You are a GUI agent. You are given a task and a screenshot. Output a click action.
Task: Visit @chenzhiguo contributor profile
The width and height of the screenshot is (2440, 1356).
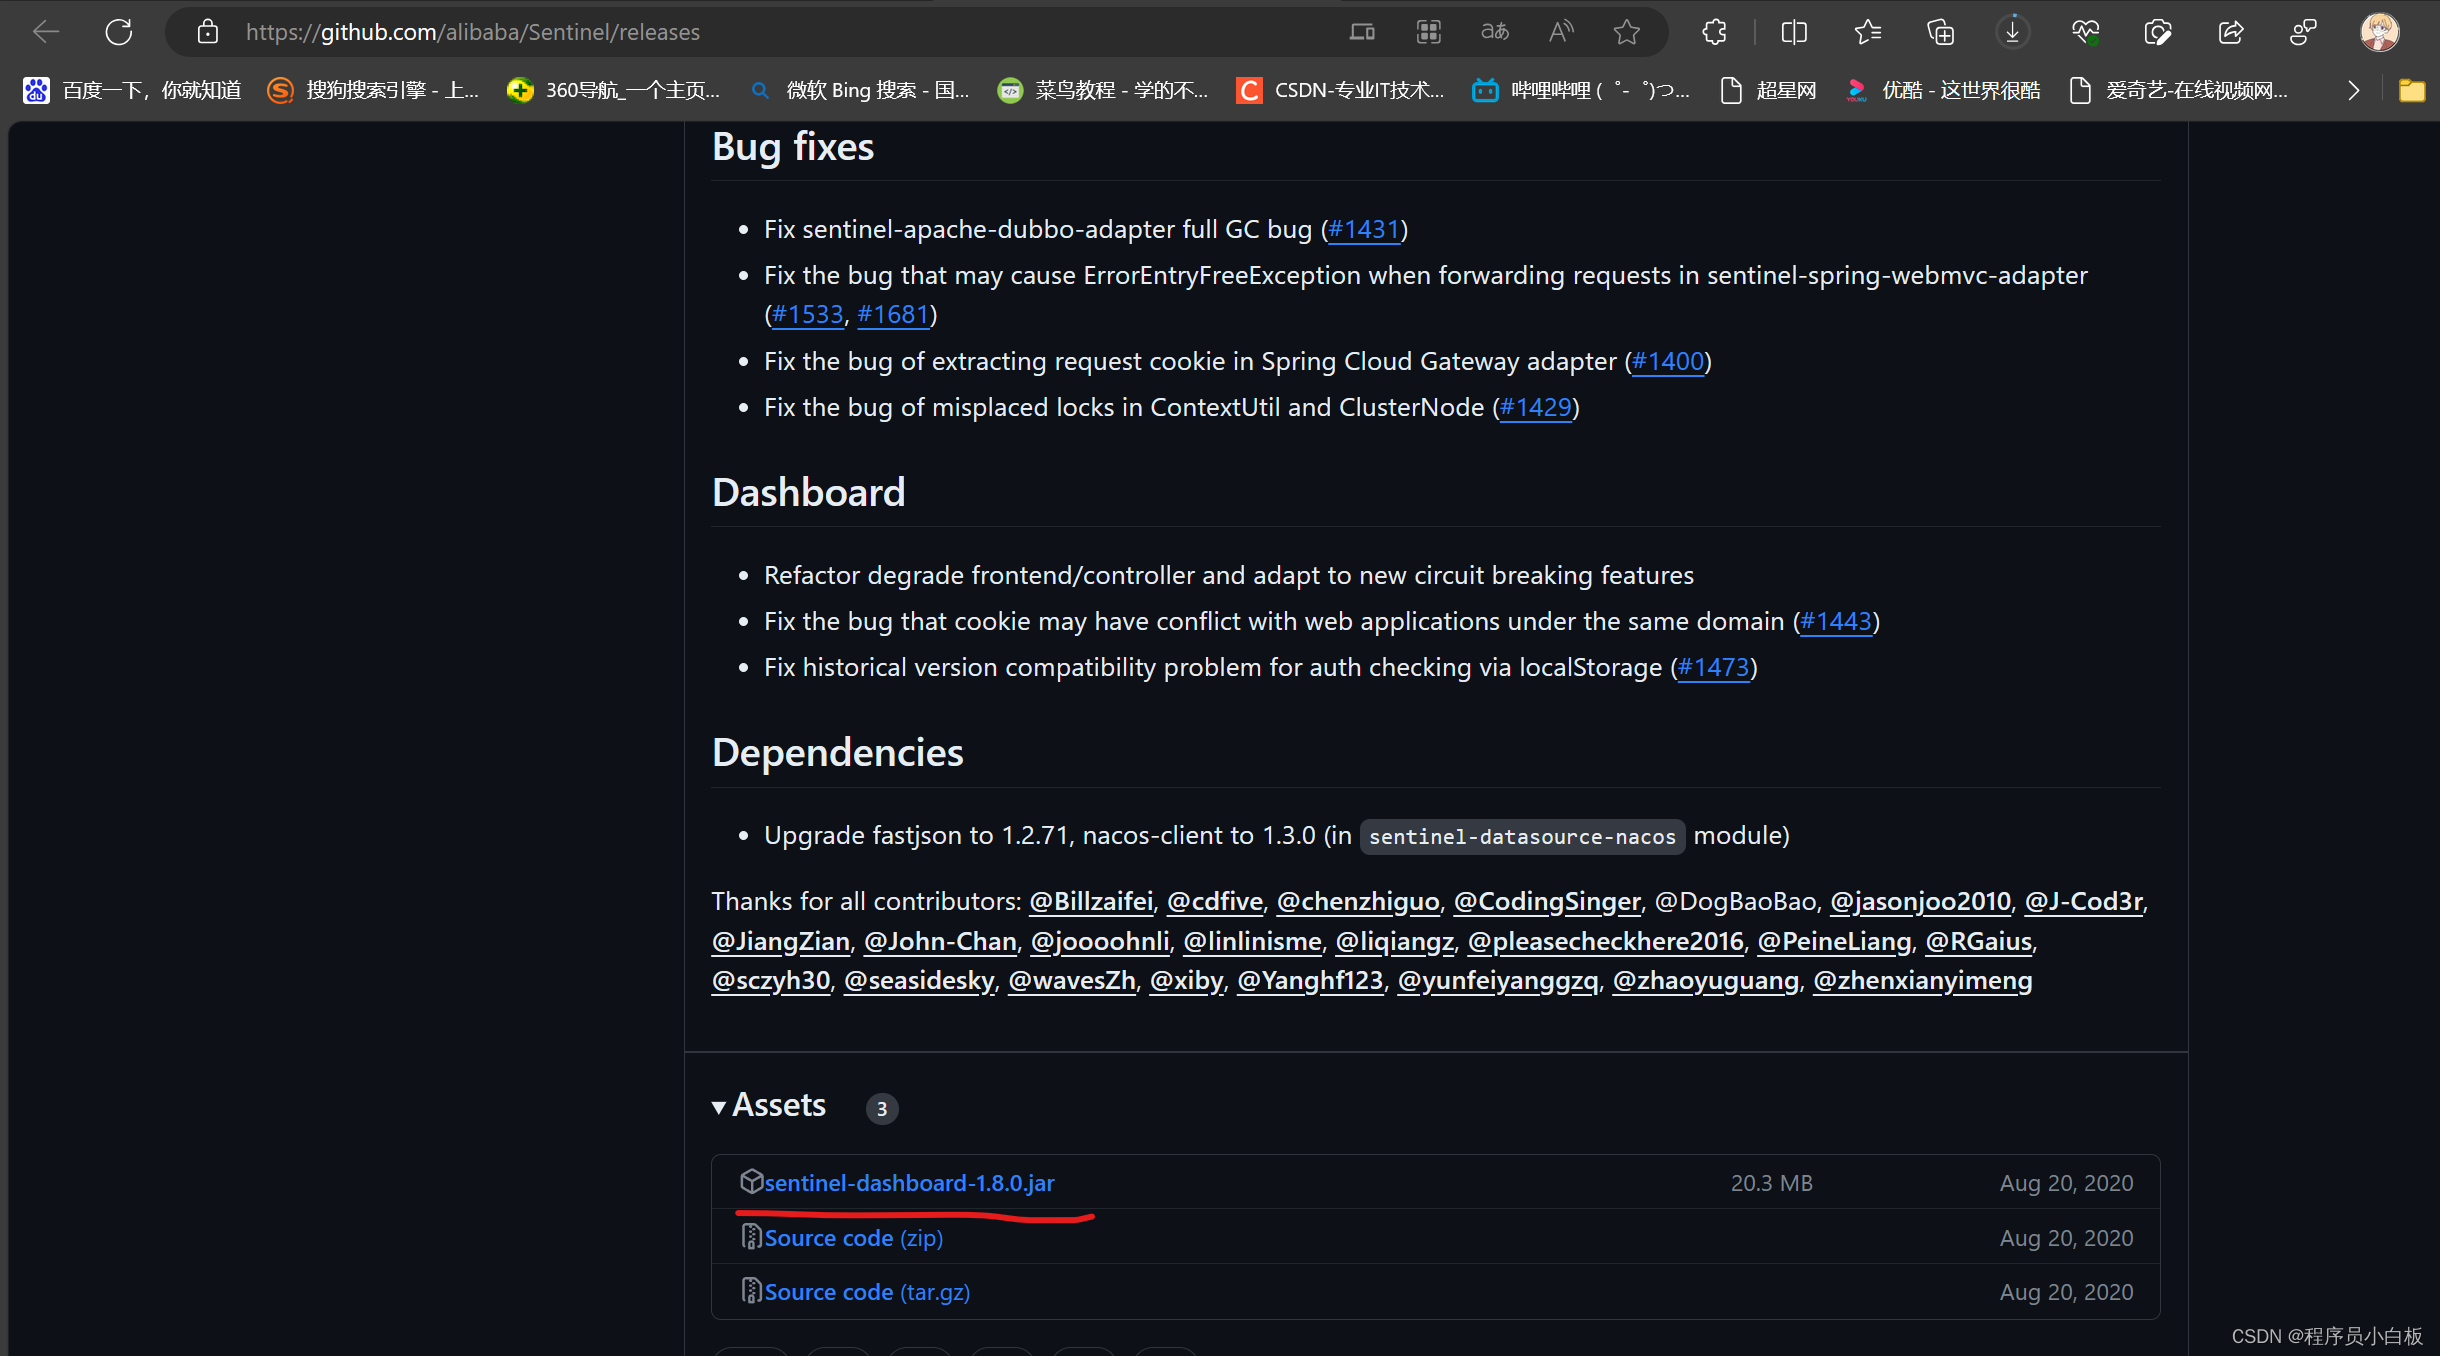tap(1358, 902)
